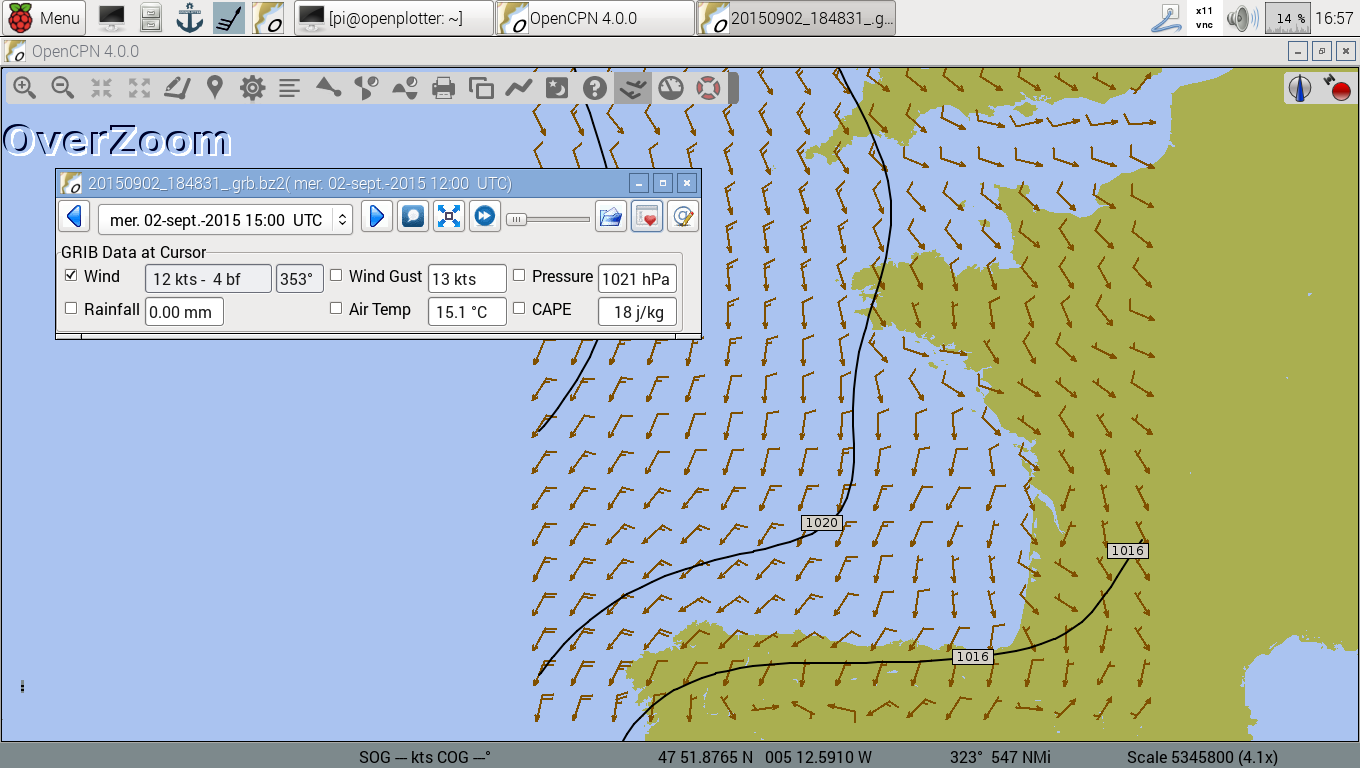The width and height of the screenshot is (1360, 768).
Task: Click the 1020 isobar label on chart
Action: point(821,523)
